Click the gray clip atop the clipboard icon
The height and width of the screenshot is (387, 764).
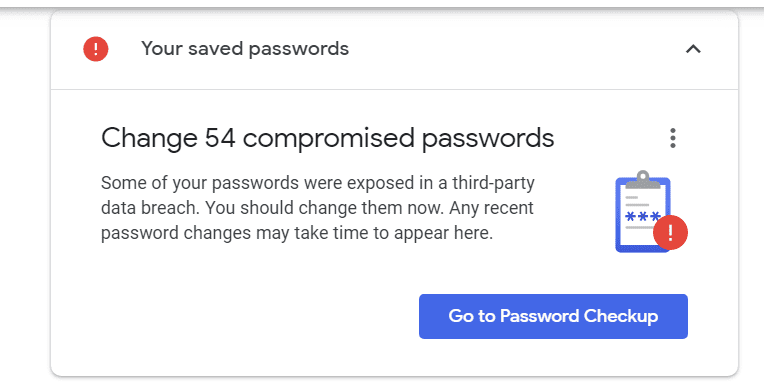pyautogui.click(x=643, y=179)
